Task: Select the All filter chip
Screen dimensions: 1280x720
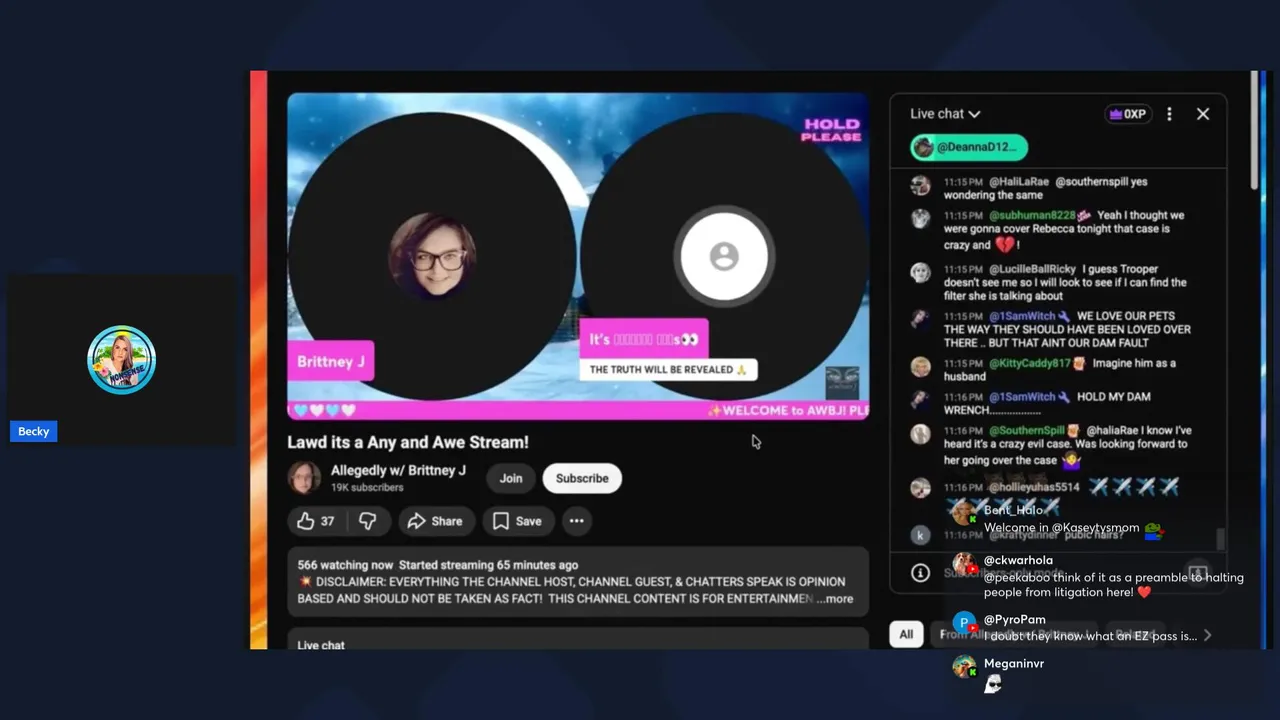Action: point(906,634)
